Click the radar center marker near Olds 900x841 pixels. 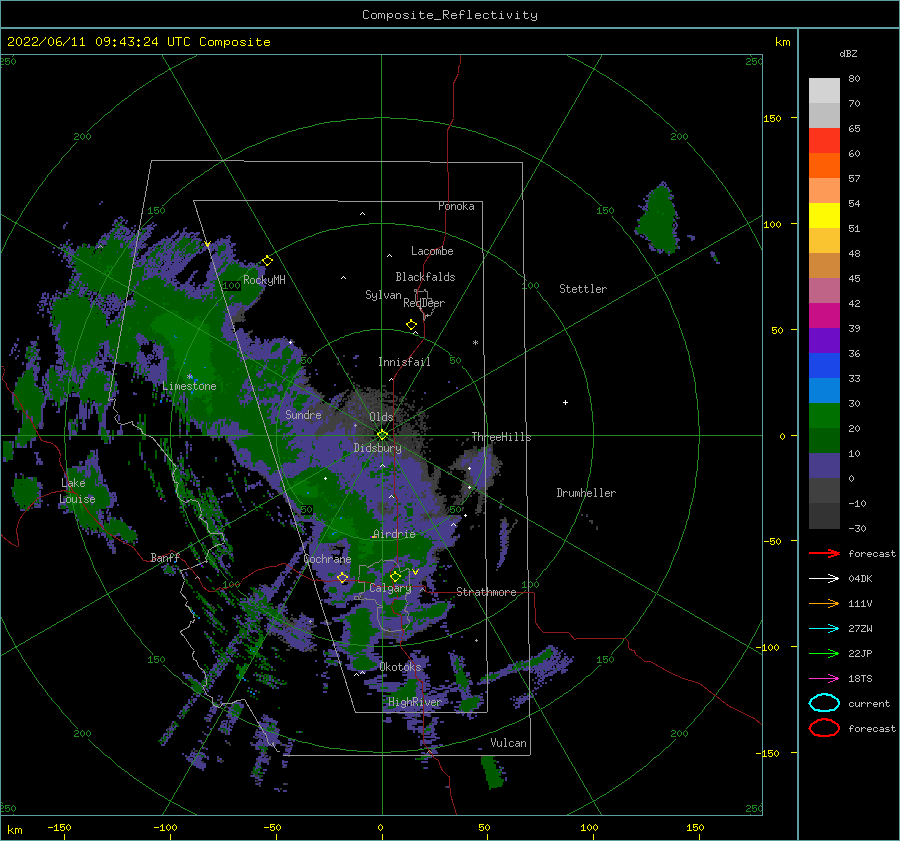382,435
